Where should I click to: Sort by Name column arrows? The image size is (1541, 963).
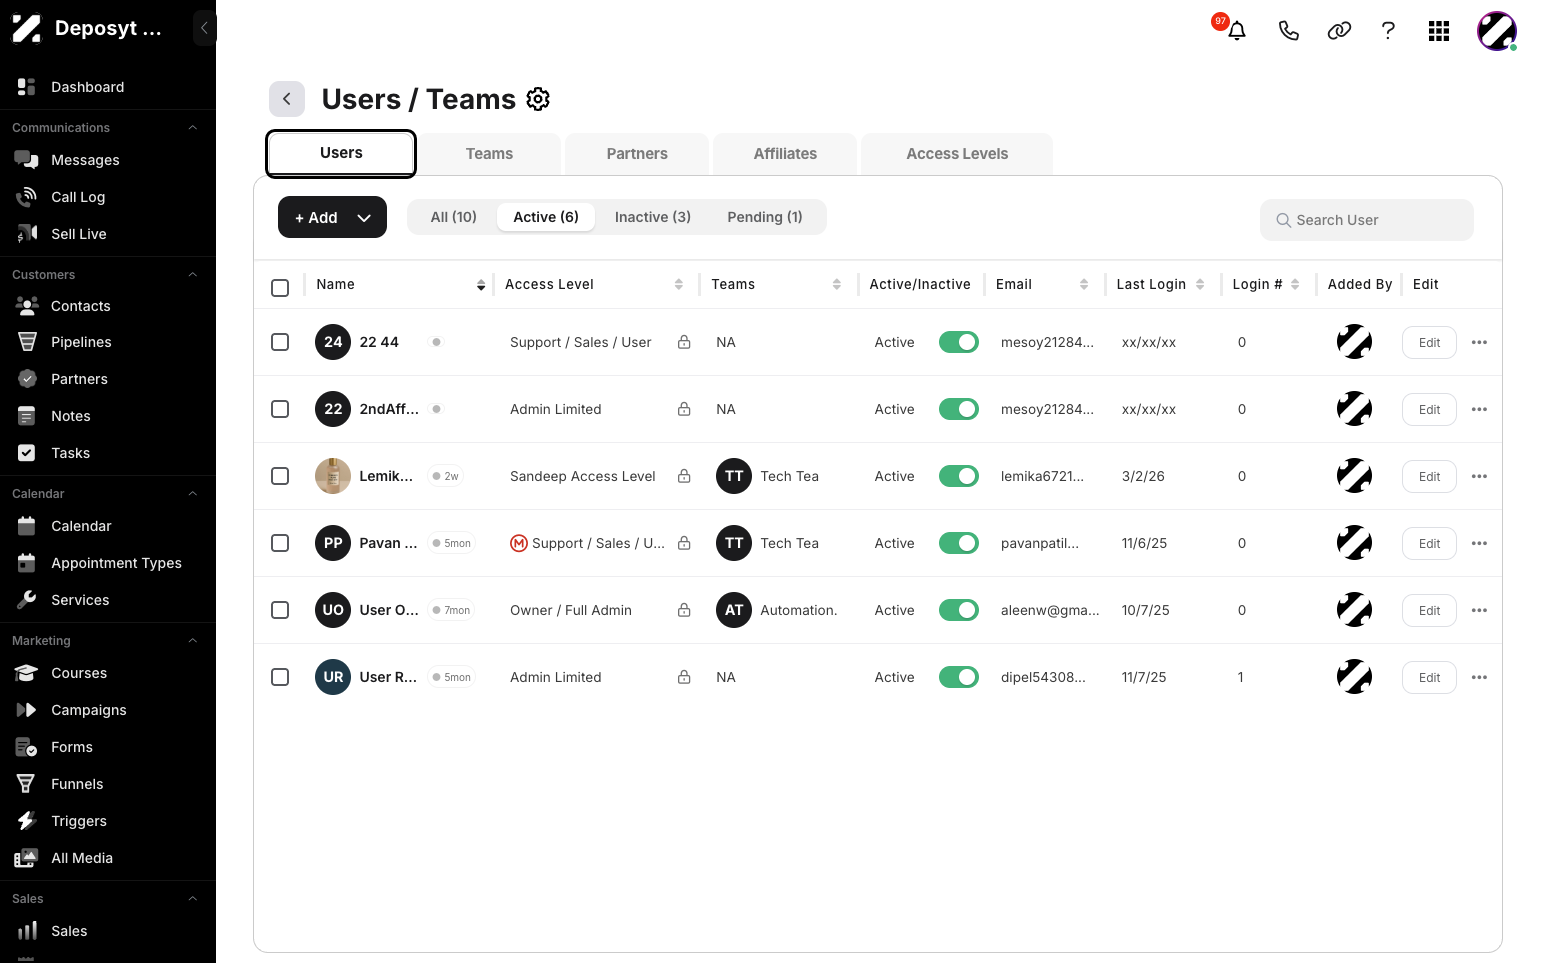(481, 285)
